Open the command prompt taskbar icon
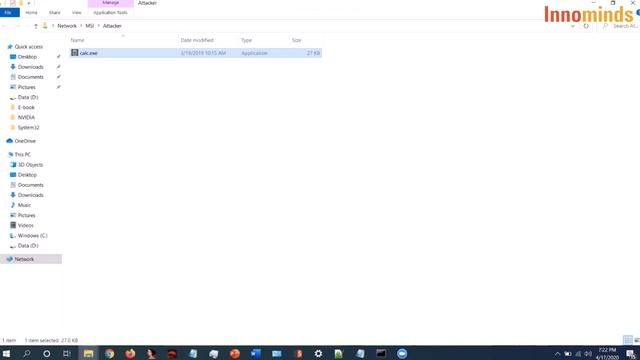The height and width of the screenshot is (360, 640). pyautogui.click(x=381, y=353)
